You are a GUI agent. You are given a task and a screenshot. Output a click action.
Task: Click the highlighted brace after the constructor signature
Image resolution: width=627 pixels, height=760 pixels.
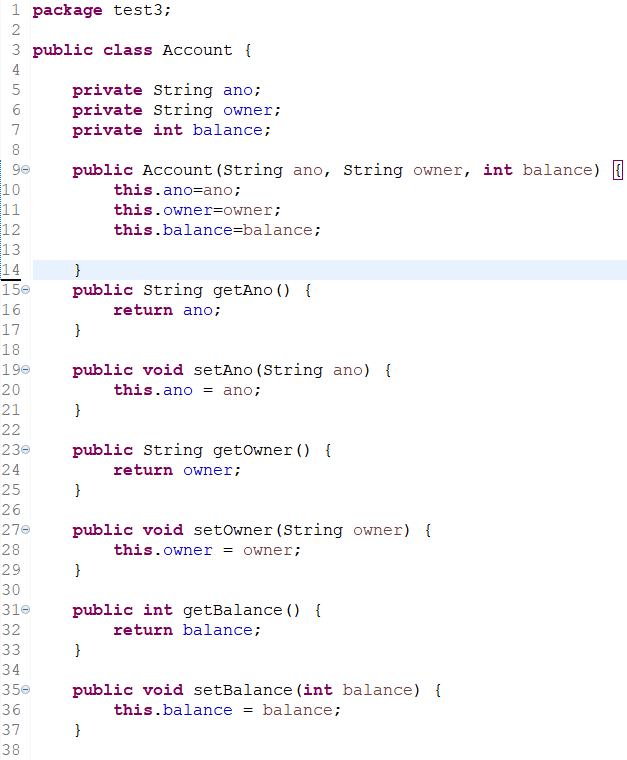tap(618, 170)
